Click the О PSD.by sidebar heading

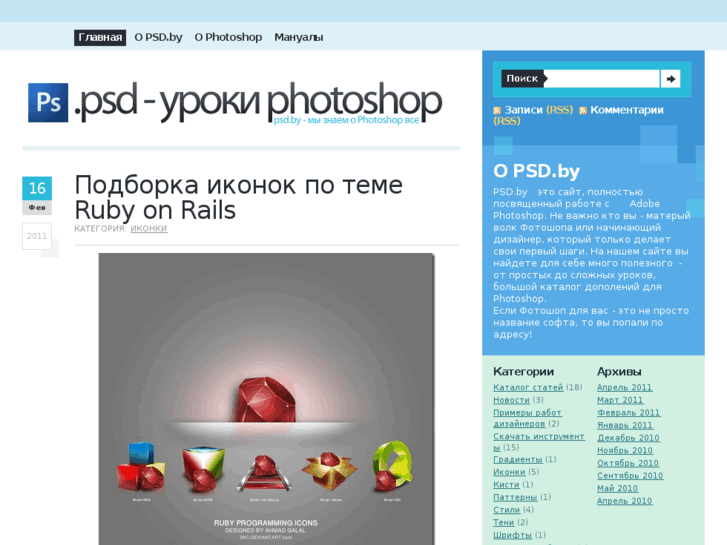coord(536,171)
